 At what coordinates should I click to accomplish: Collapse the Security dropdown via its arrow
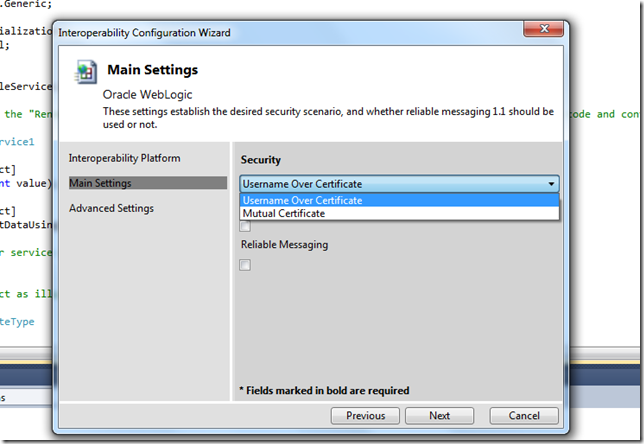pos(551,184)
